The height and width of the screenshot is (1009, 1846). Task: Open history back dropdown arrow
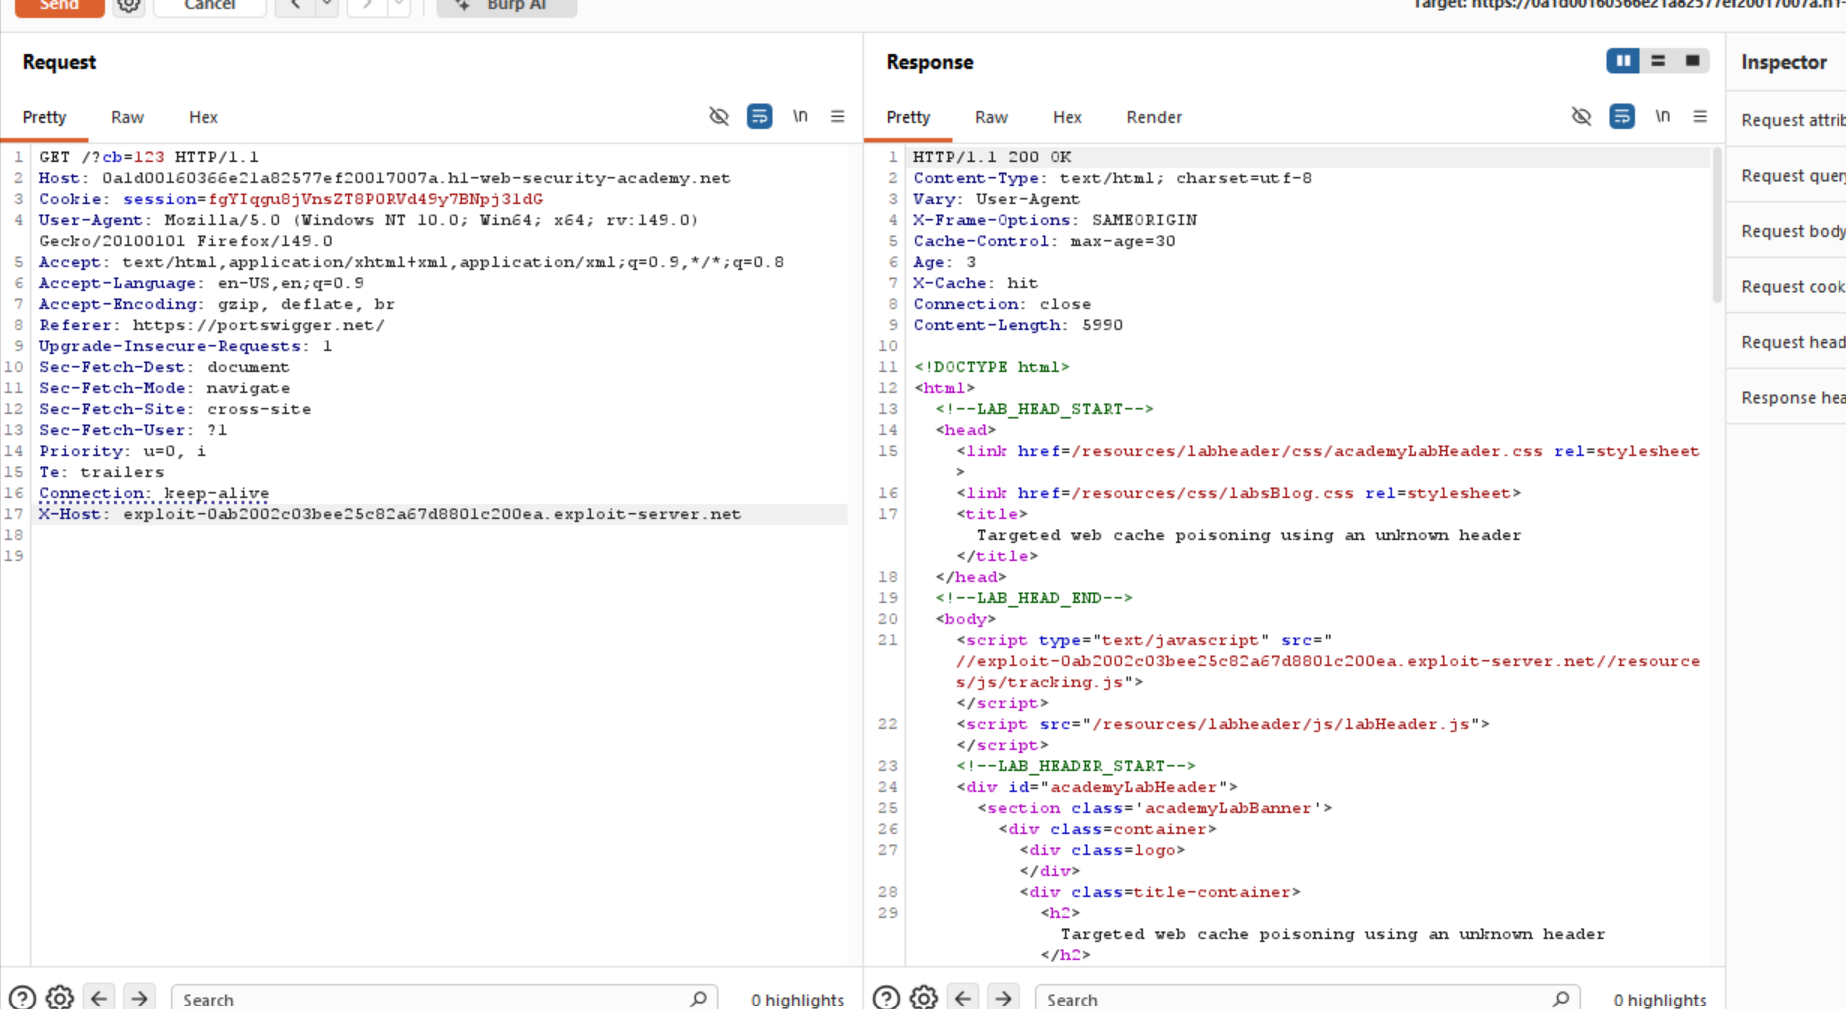click(x=327, y=5)
